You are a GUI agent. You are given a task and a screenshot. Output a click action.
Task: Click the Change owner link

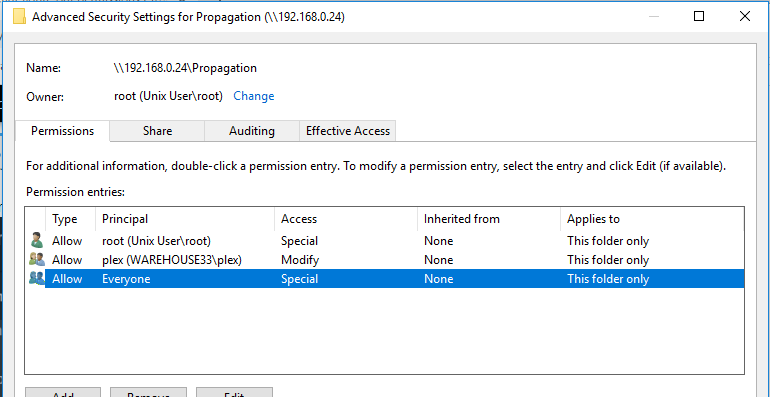[x=253, y=96]
